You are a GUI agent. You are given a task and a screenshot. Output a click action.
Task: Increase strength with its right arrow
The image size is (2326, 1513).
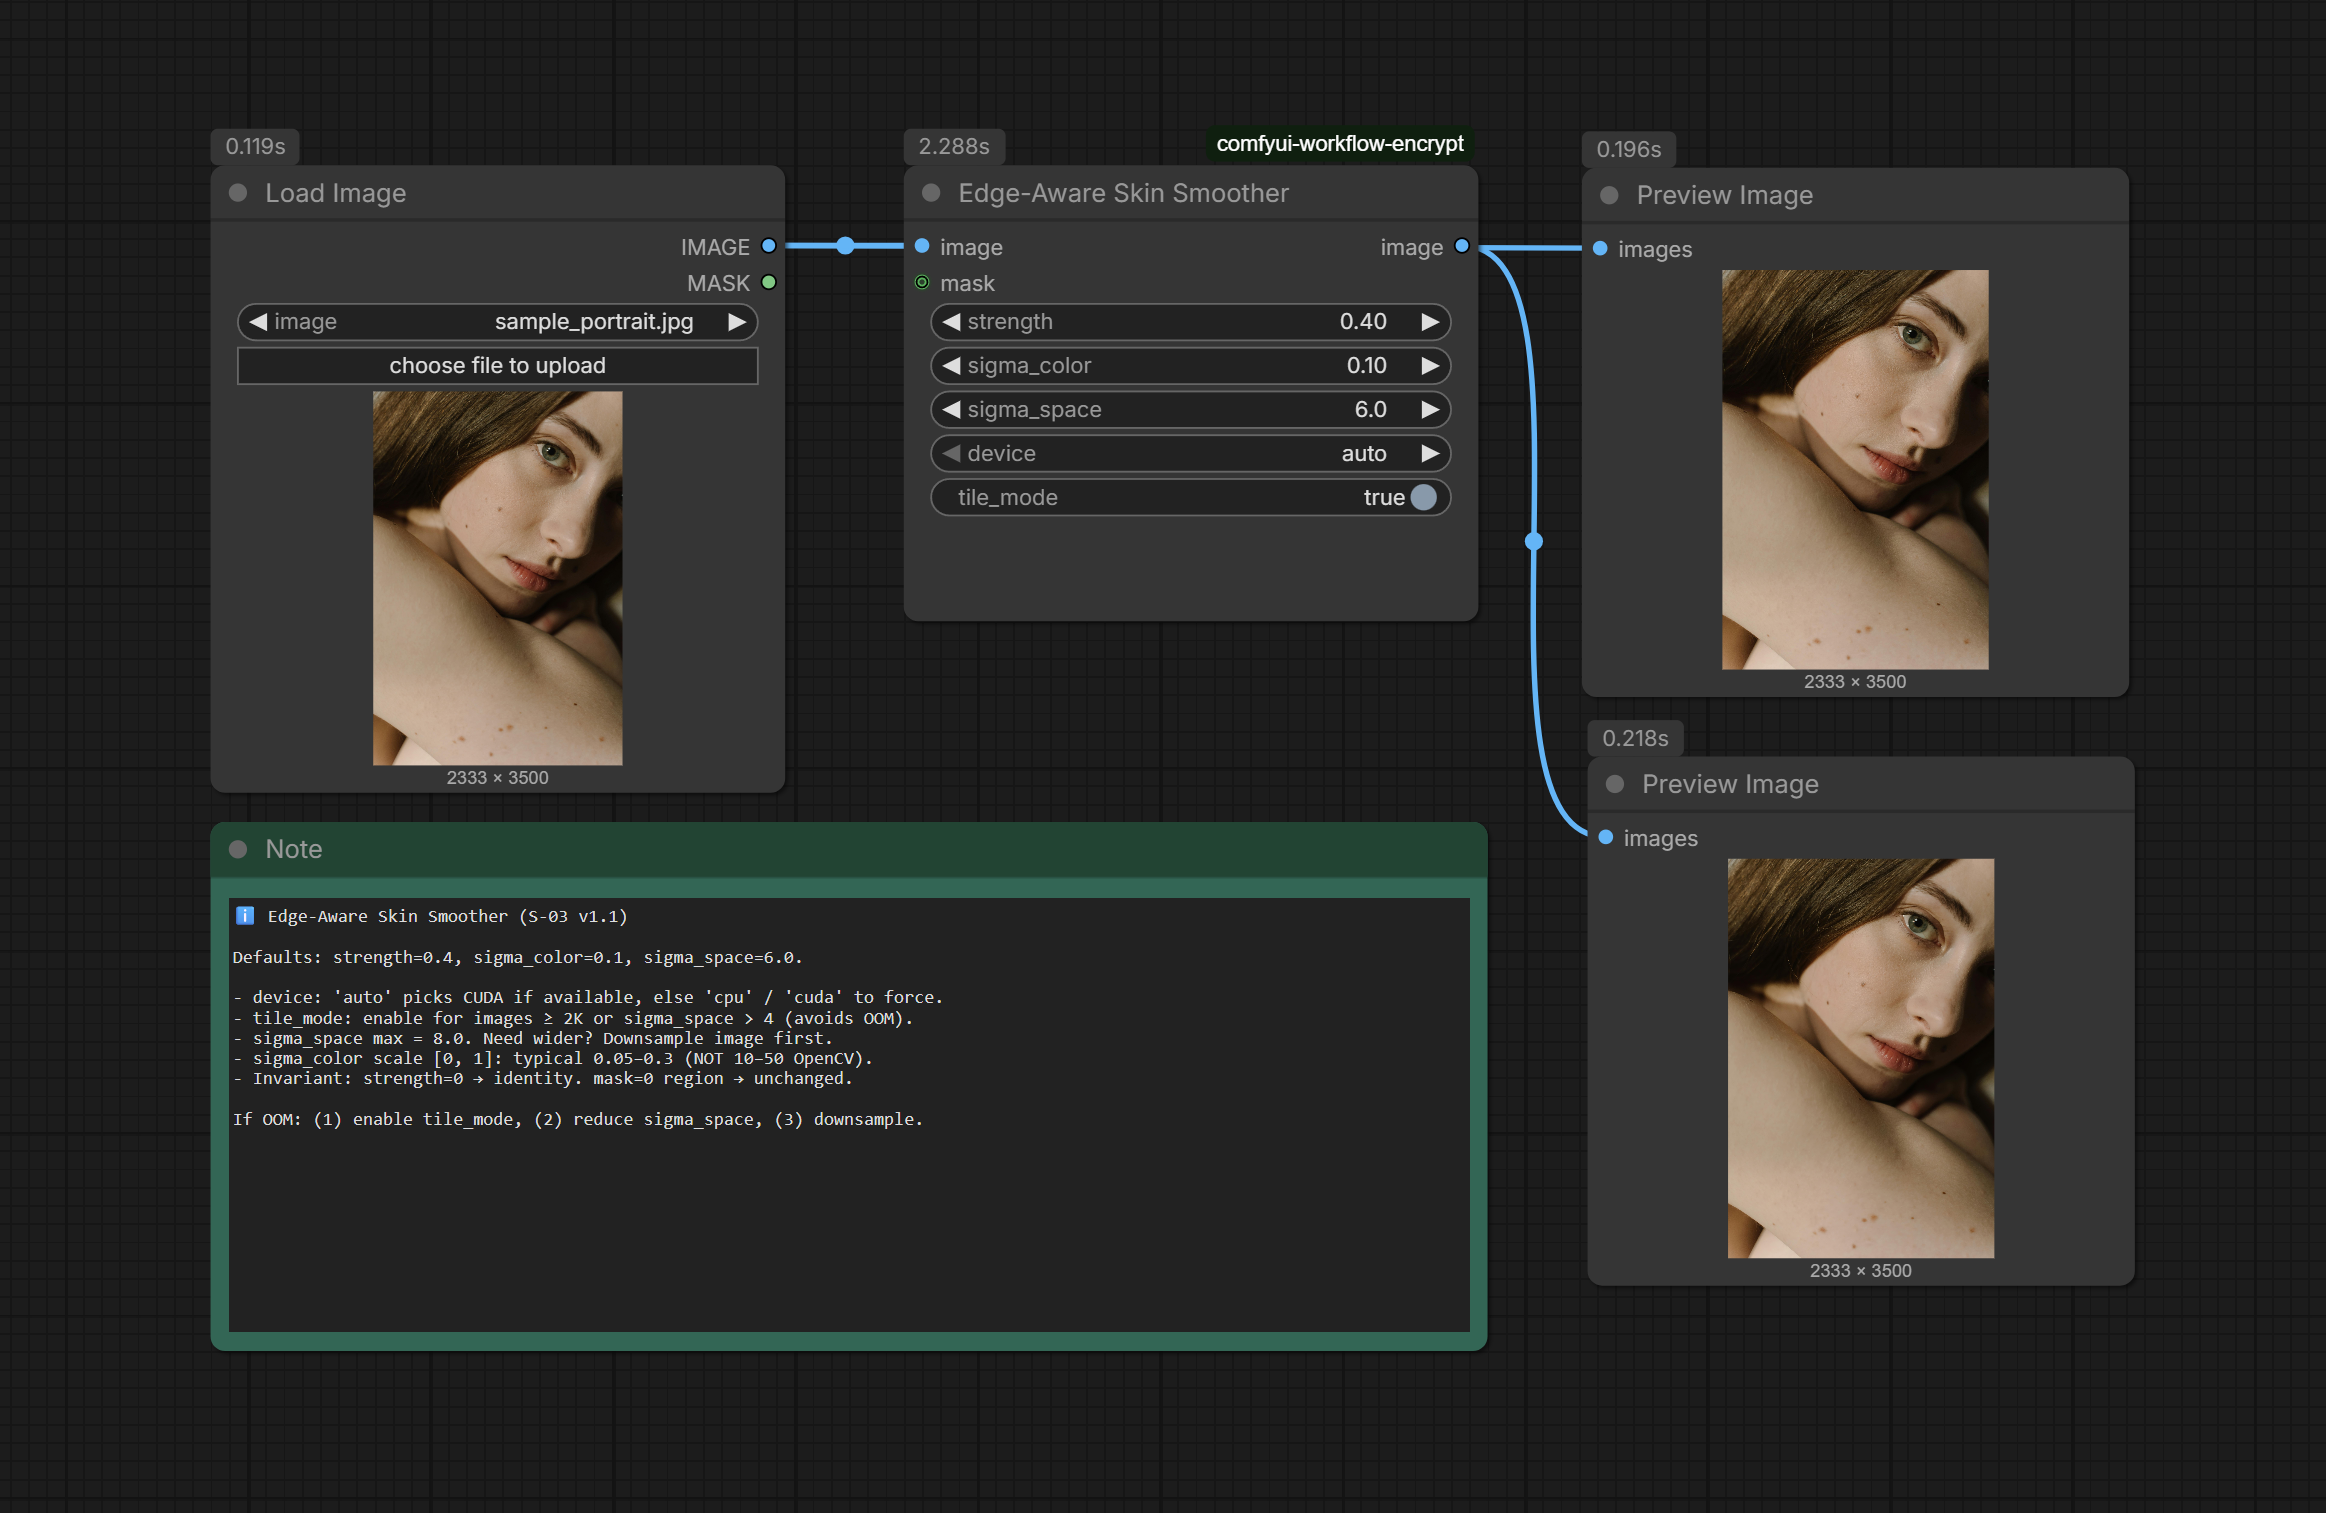click(1430, 322)
